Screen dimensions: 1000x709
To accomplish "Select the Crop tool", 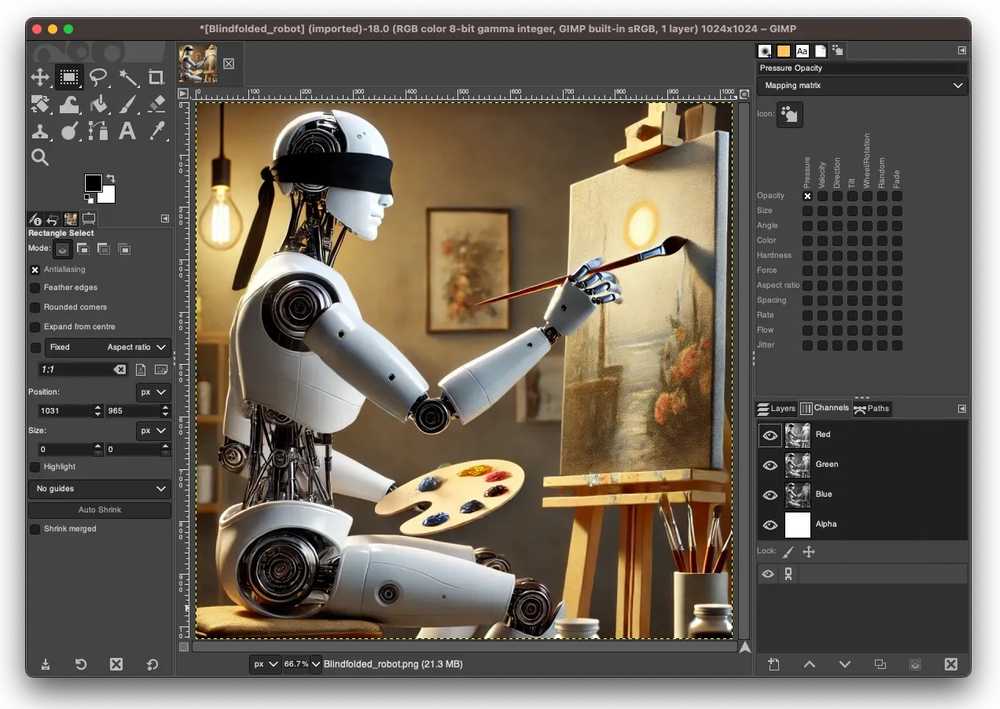I will (x=156, y=77).
